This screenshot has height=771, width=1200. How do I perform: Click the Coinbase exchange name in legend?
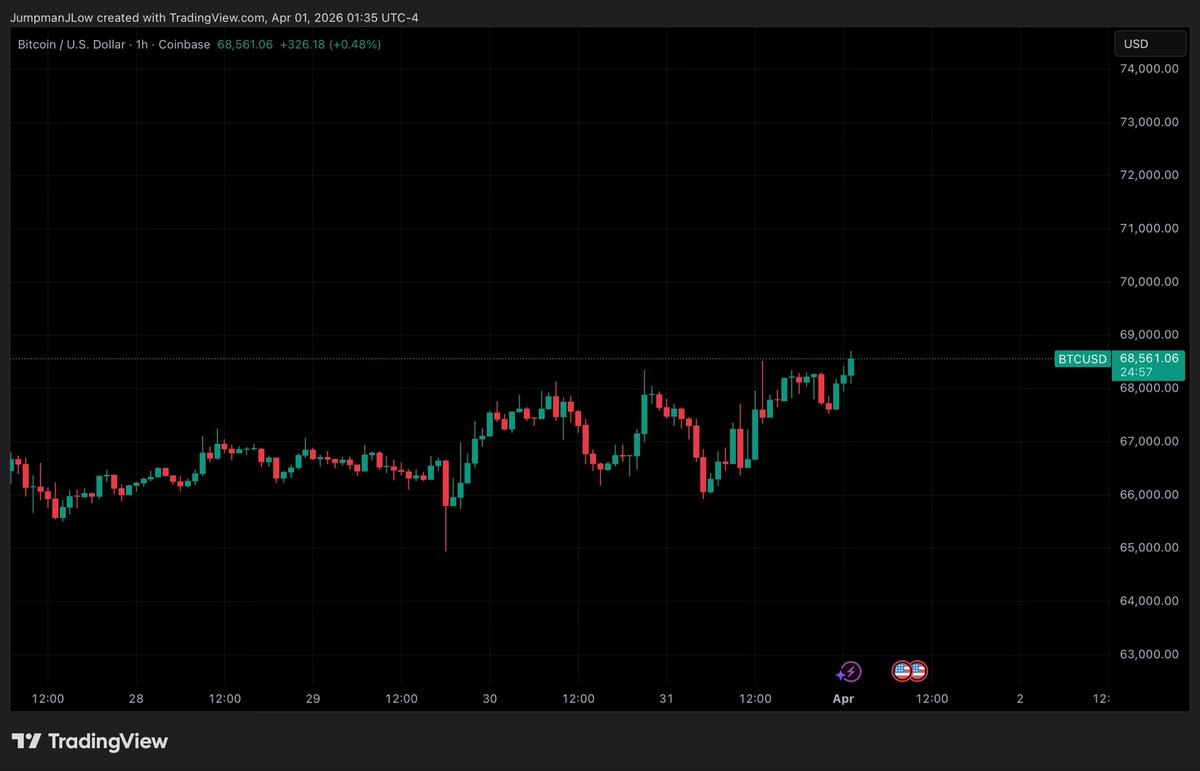[x=186, y=44]
